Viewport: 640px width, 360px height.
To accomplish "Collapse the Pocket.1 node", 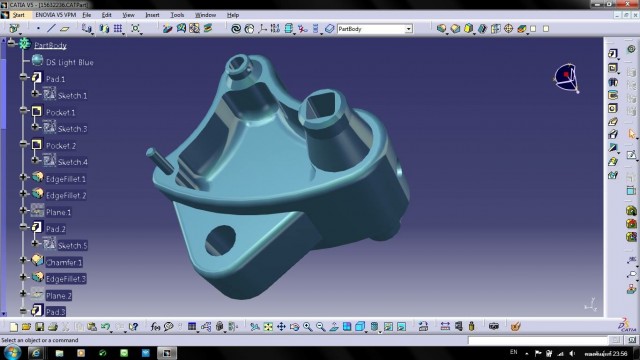I will pos(23,110).
